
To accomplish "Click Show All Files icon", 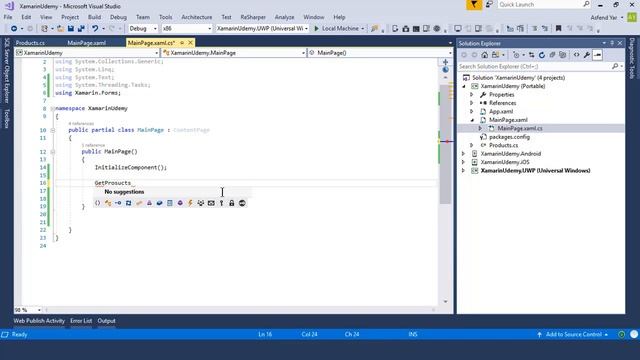I will pyautogui.click(x=563, y=55).
